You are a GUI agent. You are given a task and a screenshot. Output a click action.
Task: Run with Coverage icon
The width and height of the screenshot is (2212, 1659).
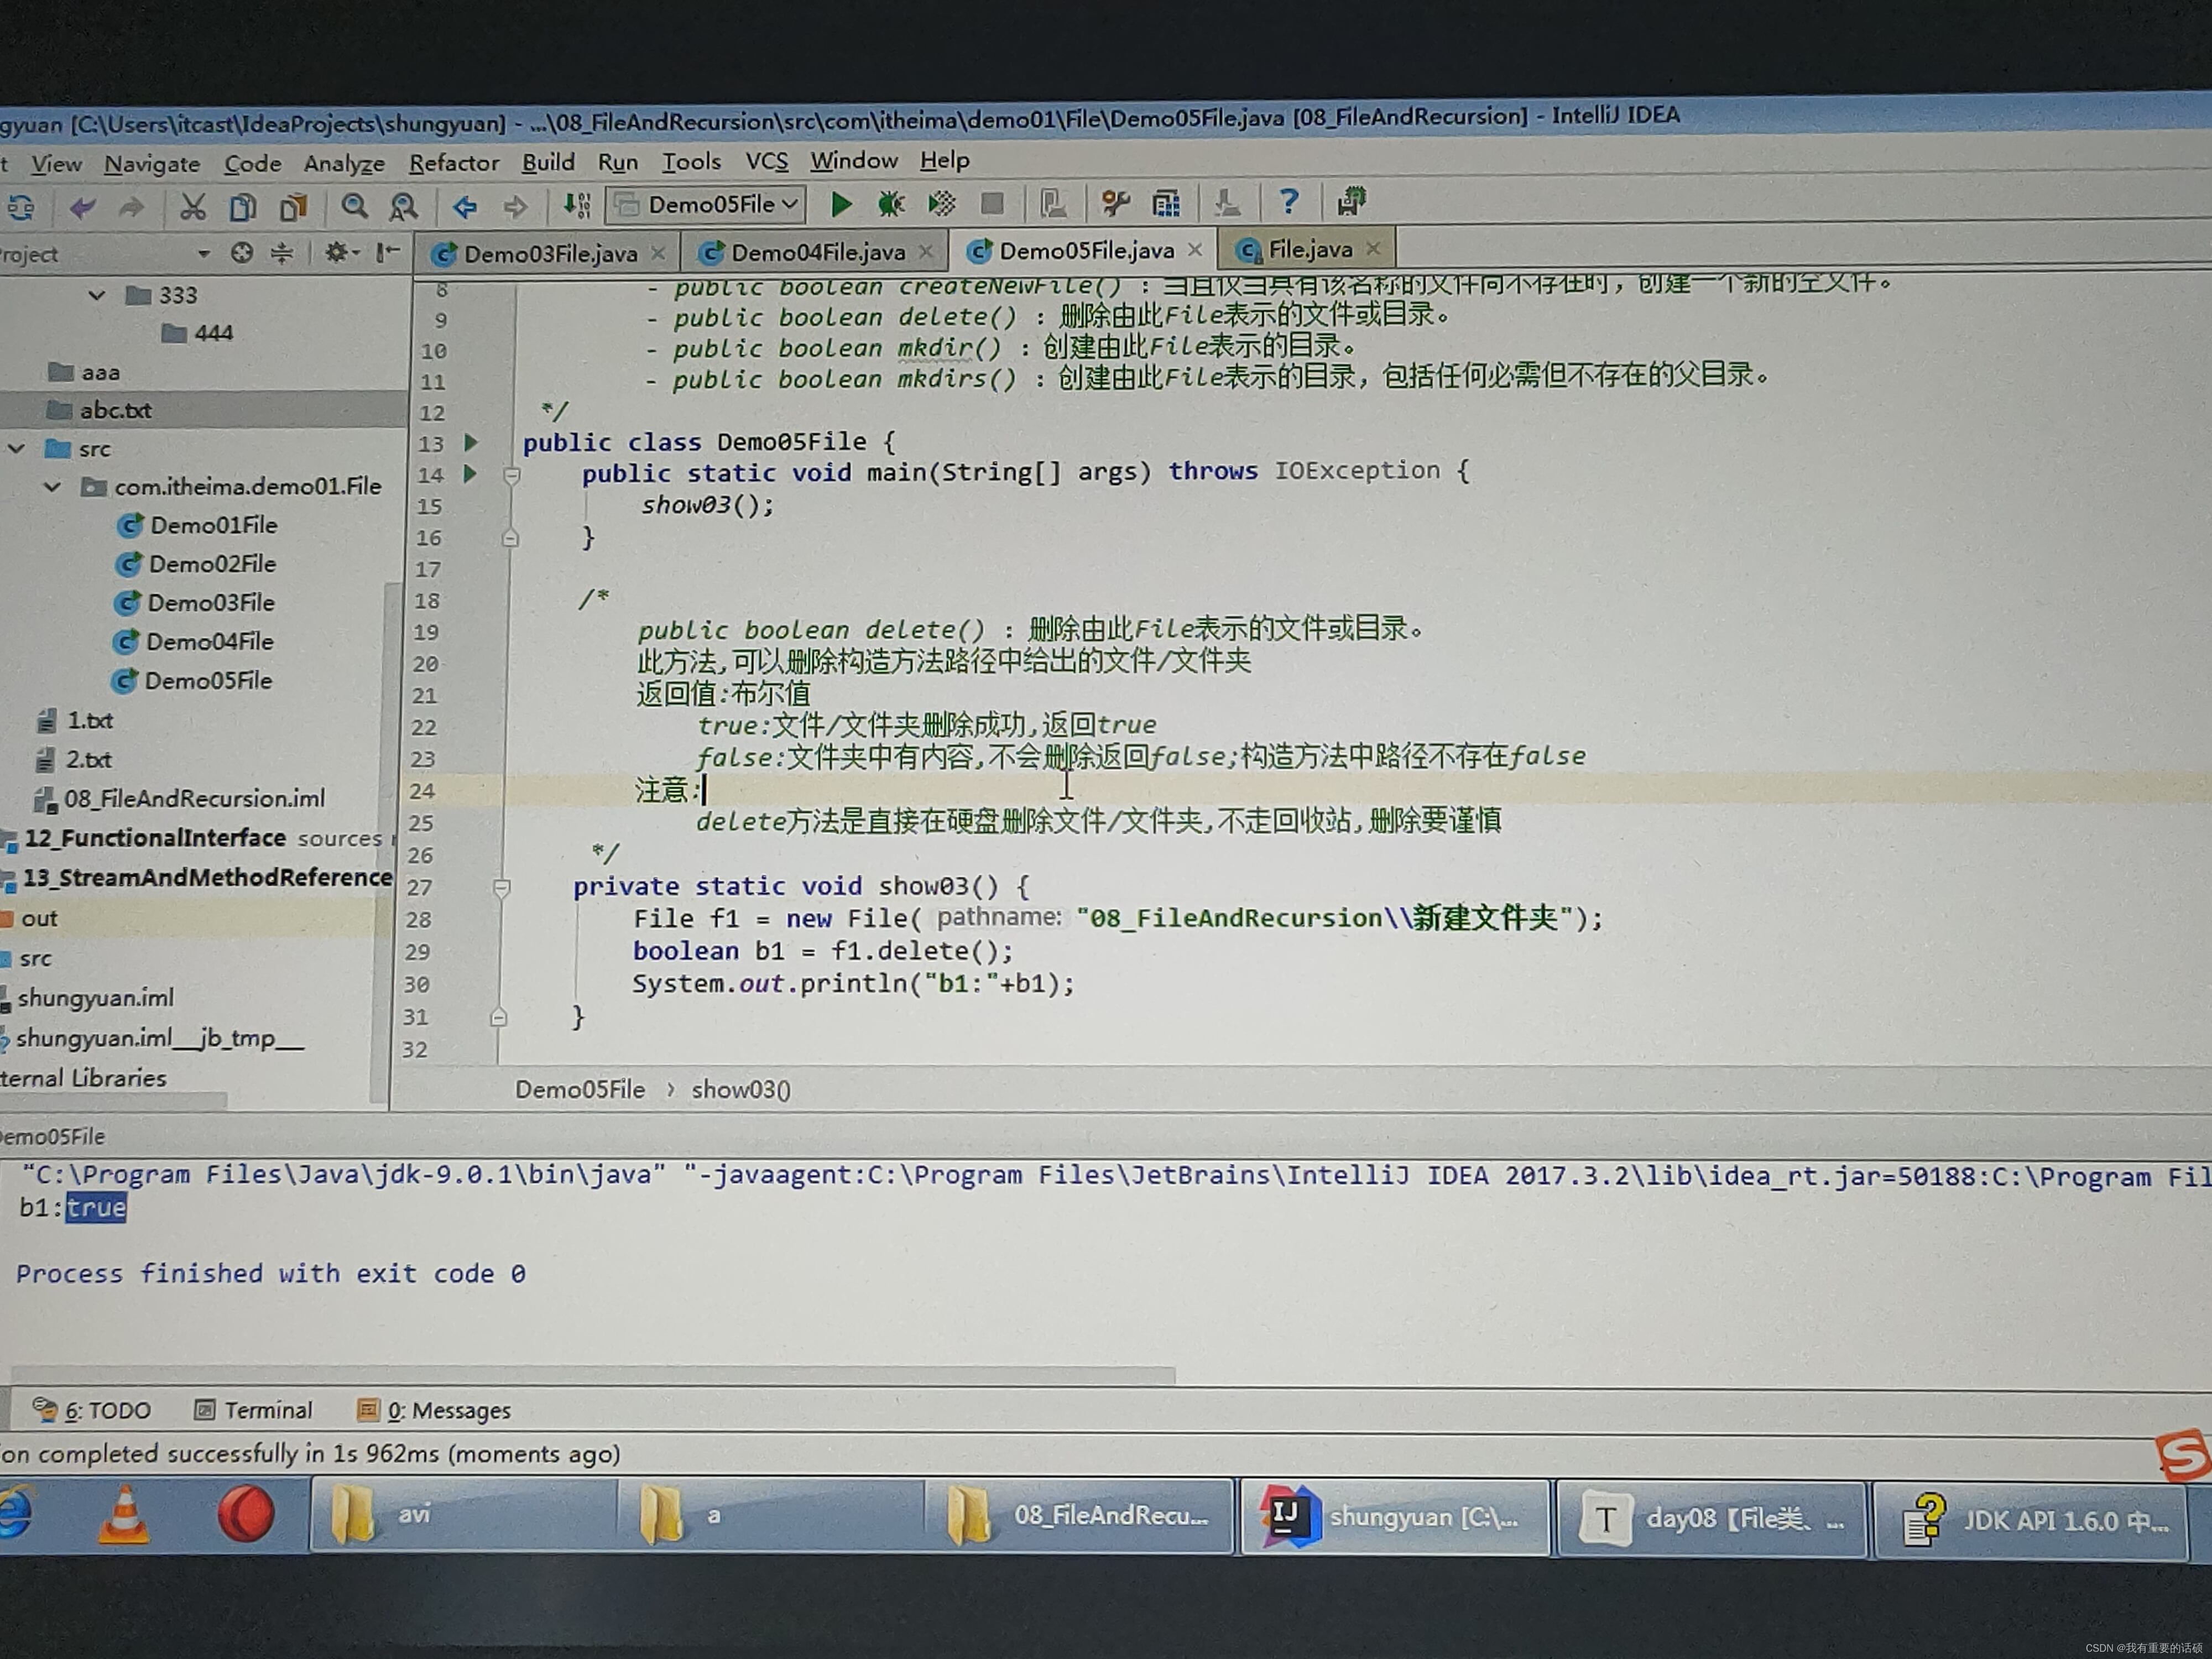pos(941,204)
